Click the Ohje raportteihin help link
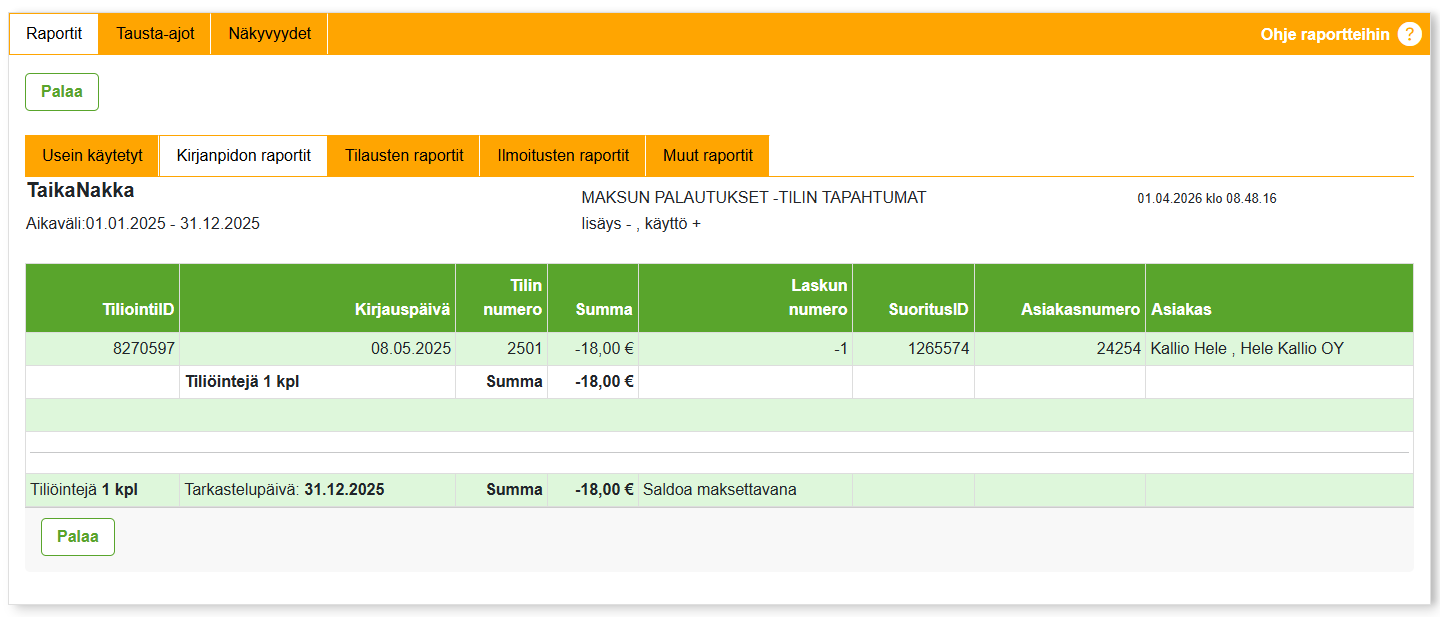The height and width of the screenshot is (617, 1440). click(1324, 34)
